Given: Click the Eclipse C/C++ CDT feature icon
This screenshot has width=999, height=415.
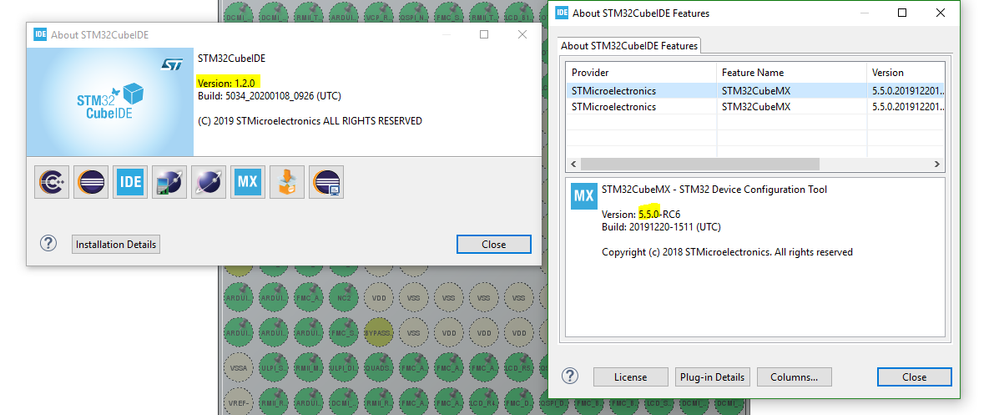Looking at the screenshot, I should [x=52, y=182].
